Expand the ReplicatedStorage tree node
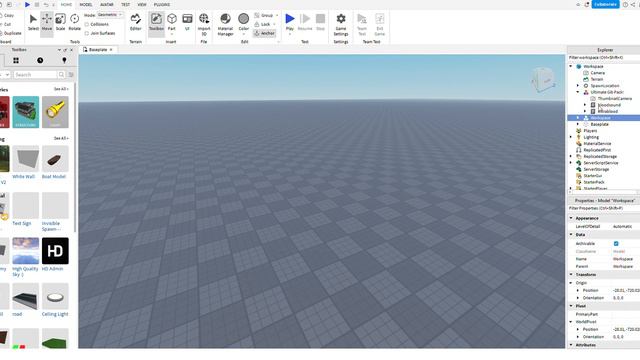 tap(571, 156)
